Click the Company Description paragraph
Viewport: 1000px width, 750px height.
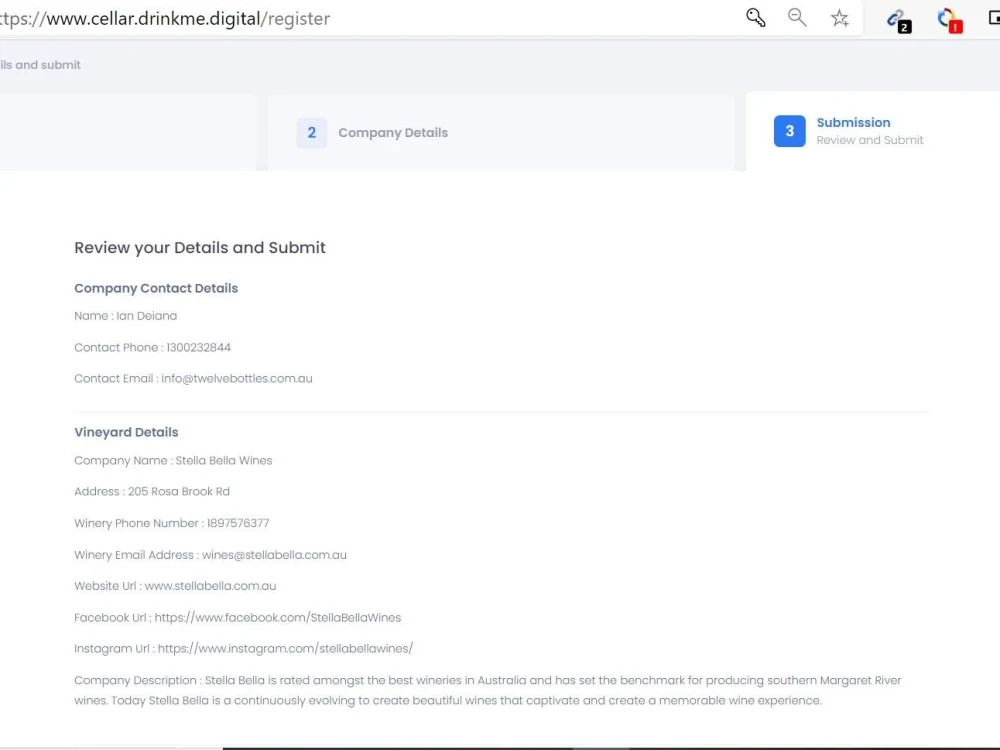tap(487, 690)
